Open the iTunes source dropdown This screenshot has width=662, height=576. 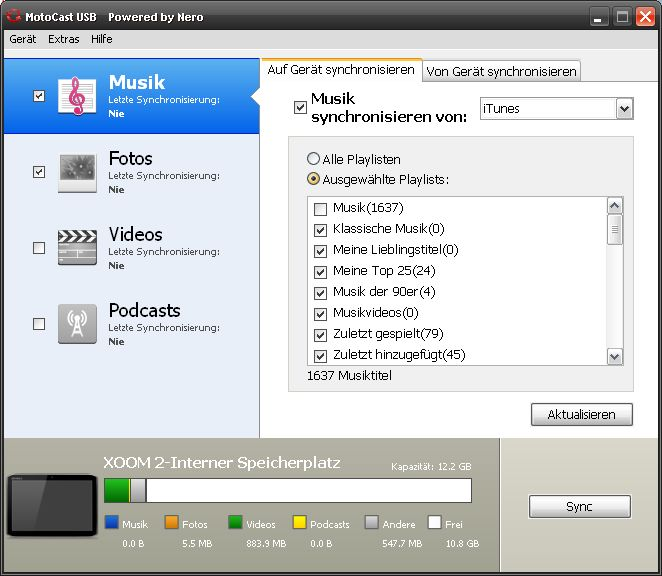(624, 109)
